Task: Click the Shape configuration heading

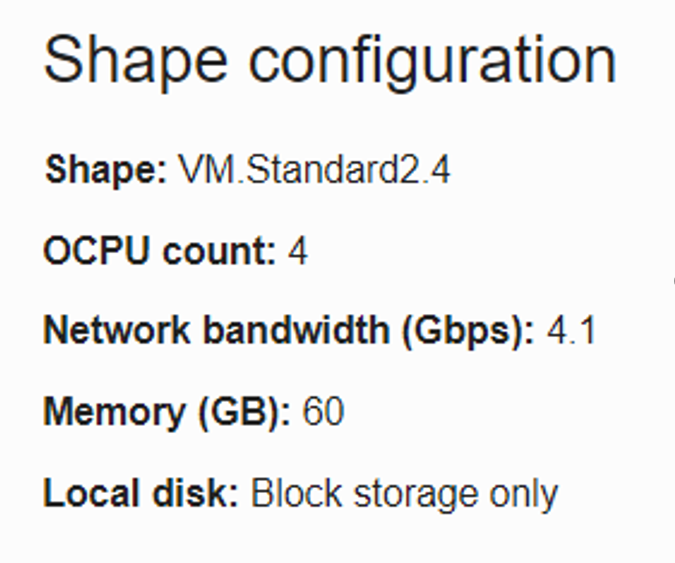Action: tap(330, 60)
